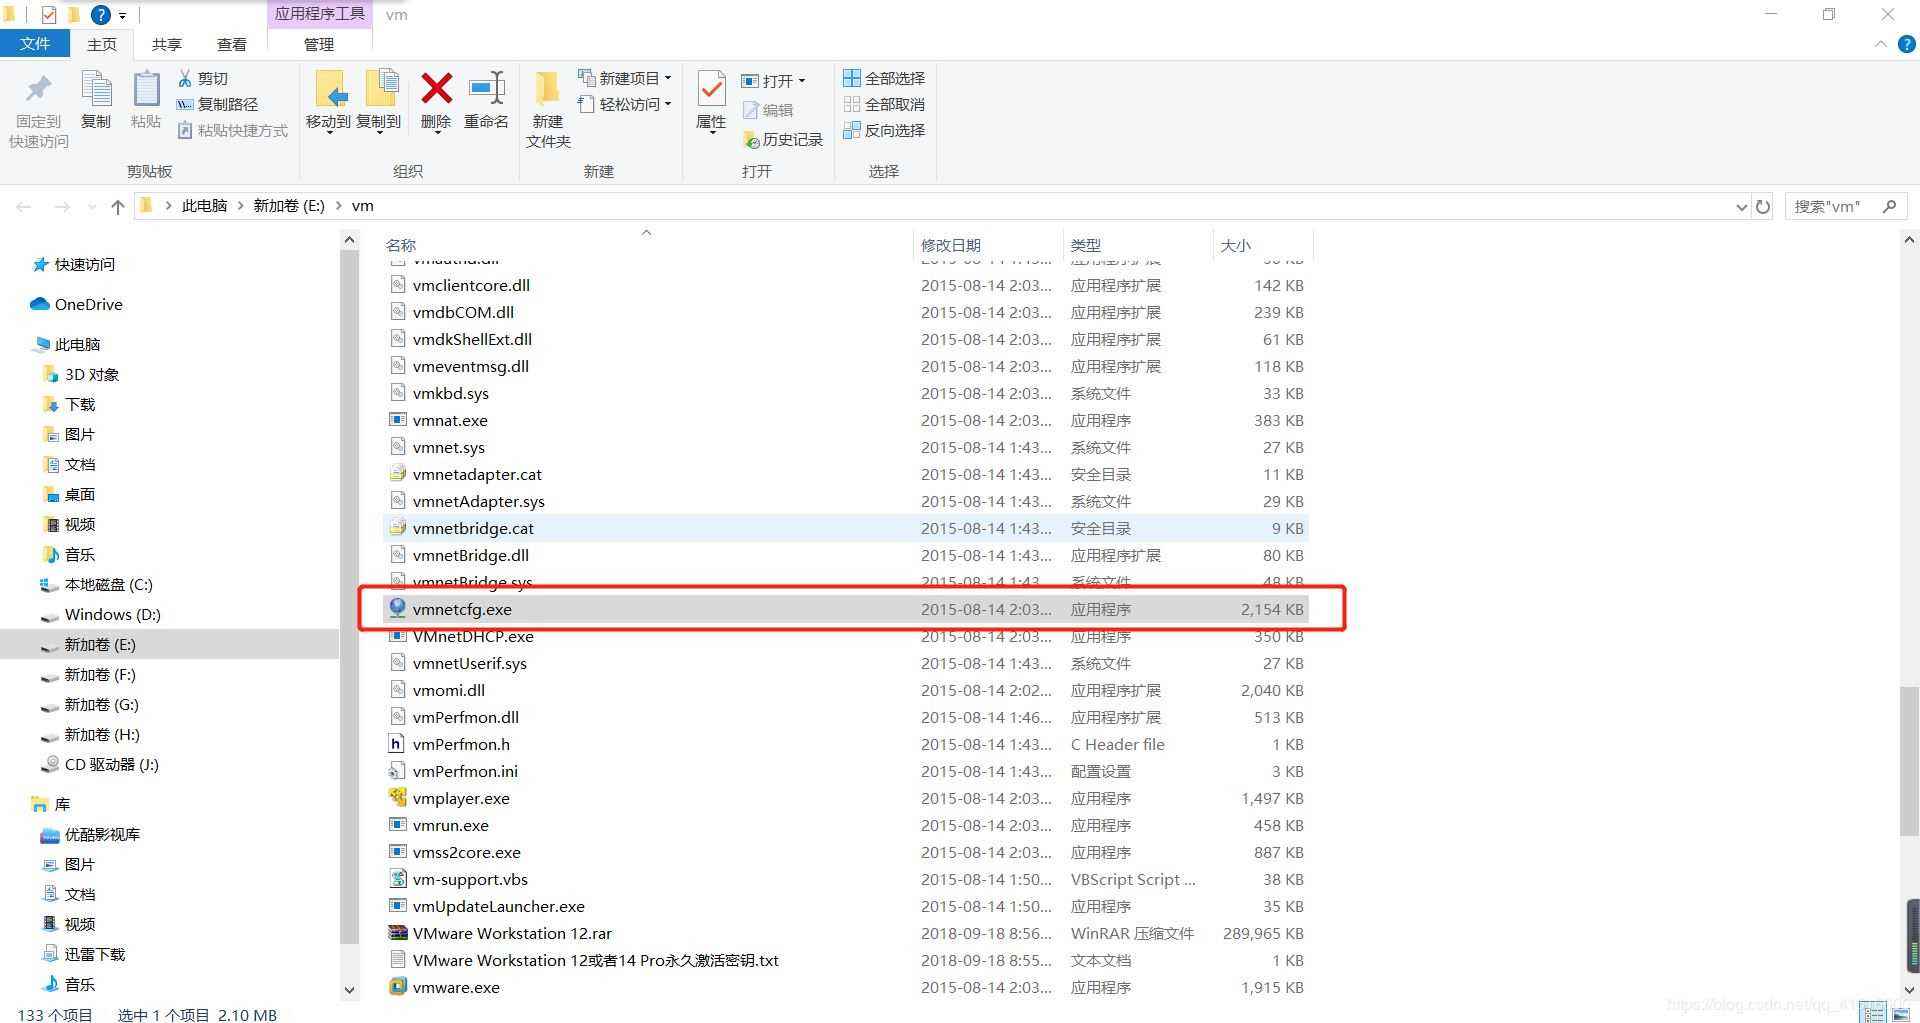The image size is (1920, 1023).
Task: Open the address bar history dropdown
Action: (1742, 206)
